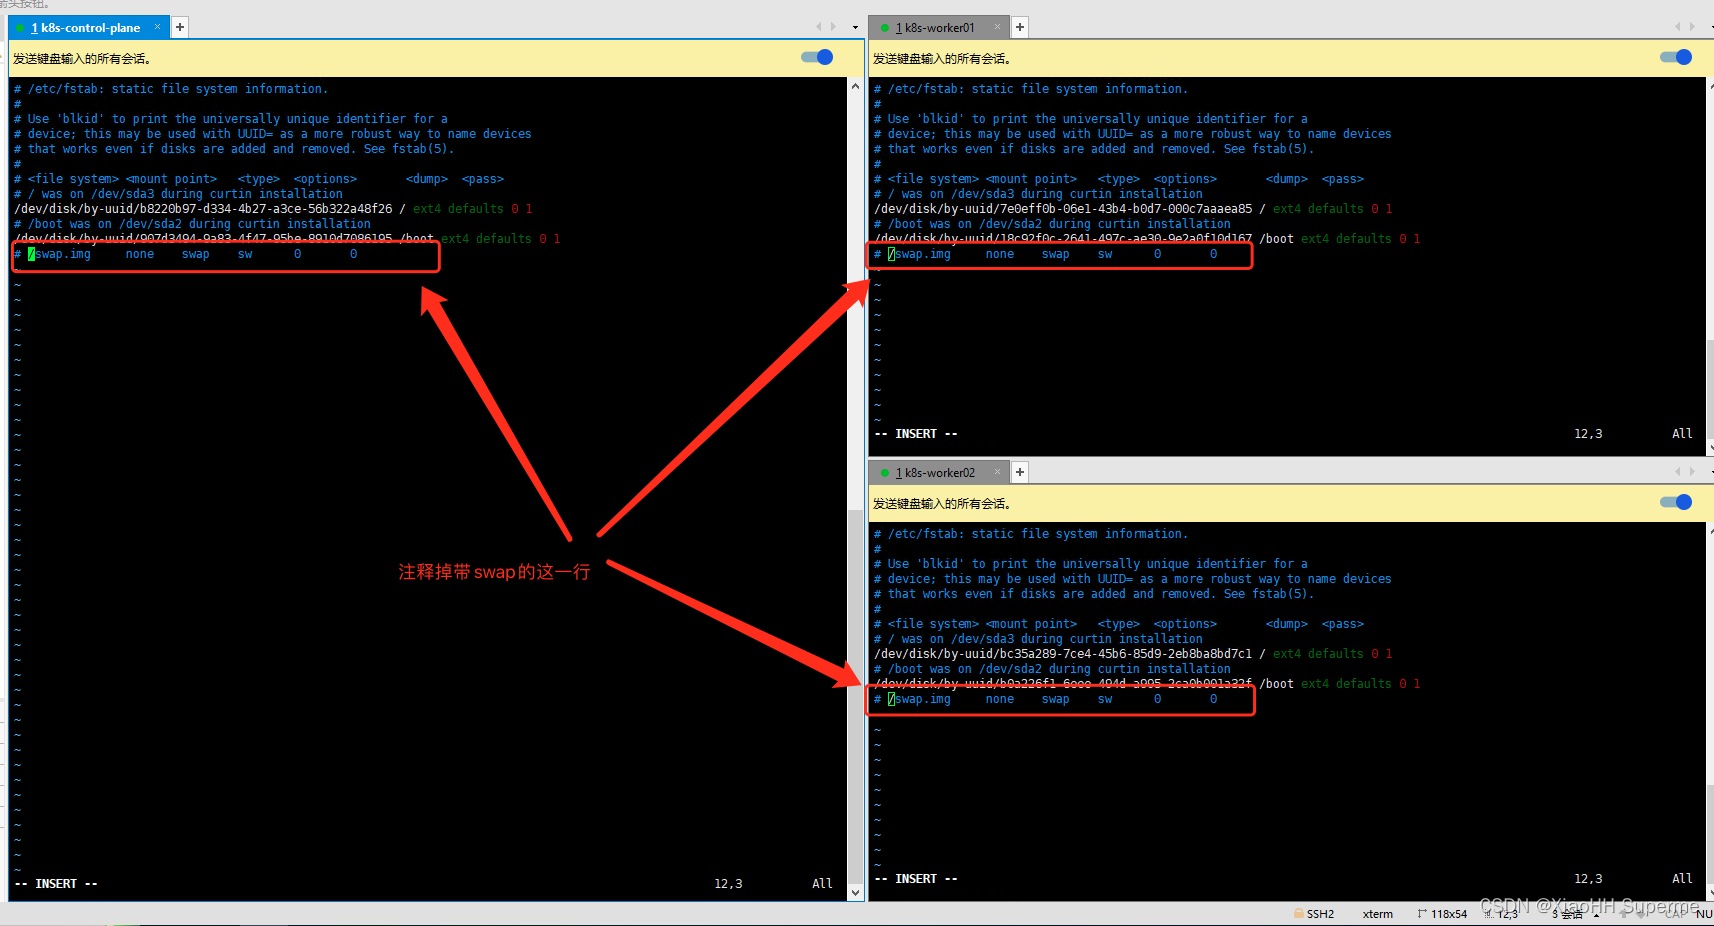Click the '/etc/fstab' header line in control-plane
This screenshot has height=926, width=1714.
(171, 89)
